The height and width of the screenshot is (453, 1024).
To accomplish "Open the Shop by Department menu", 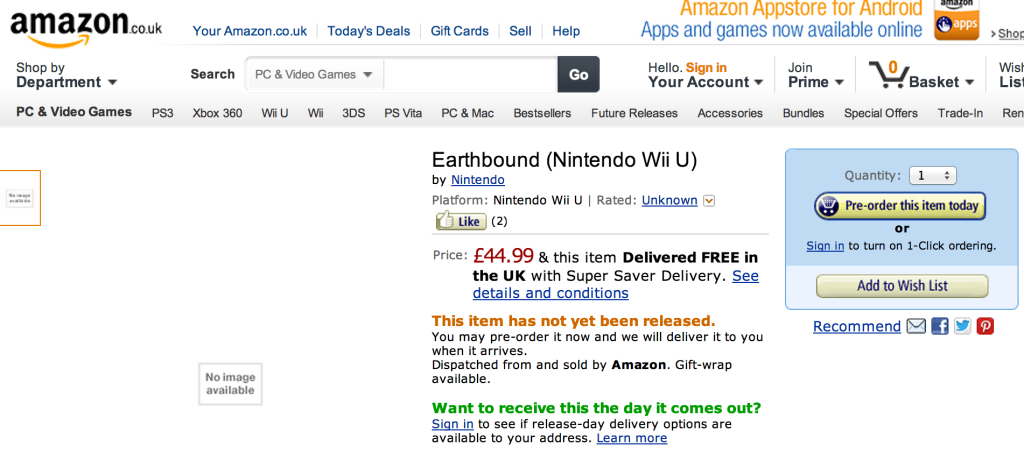I will click(66, 74).
